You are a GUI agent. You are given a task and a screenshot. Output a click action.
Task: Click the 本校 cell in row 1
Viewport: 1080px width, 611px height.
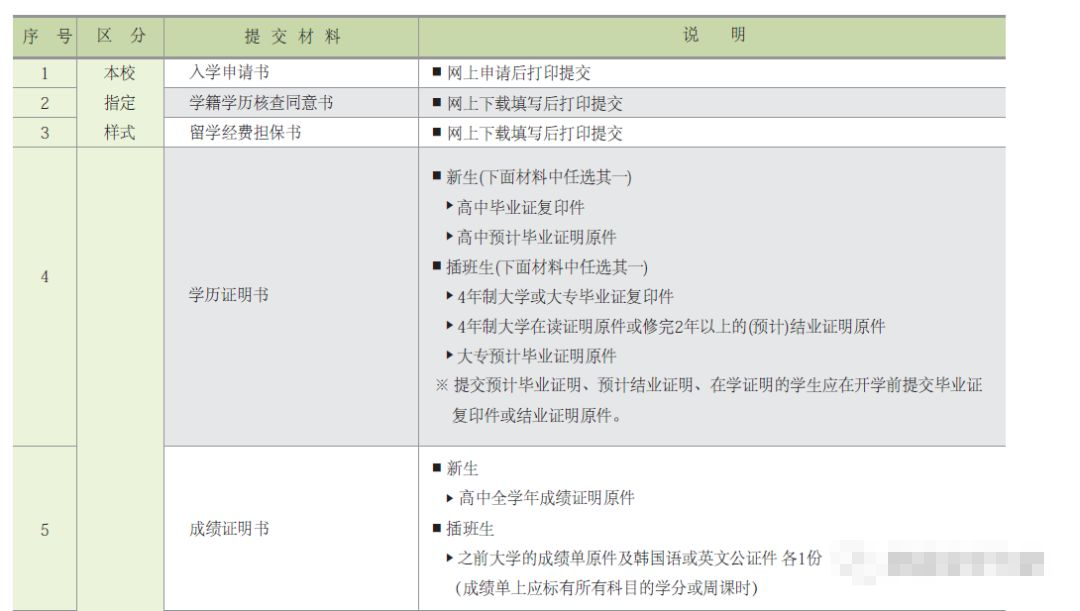pyautogui.click(x=120, y=73)
